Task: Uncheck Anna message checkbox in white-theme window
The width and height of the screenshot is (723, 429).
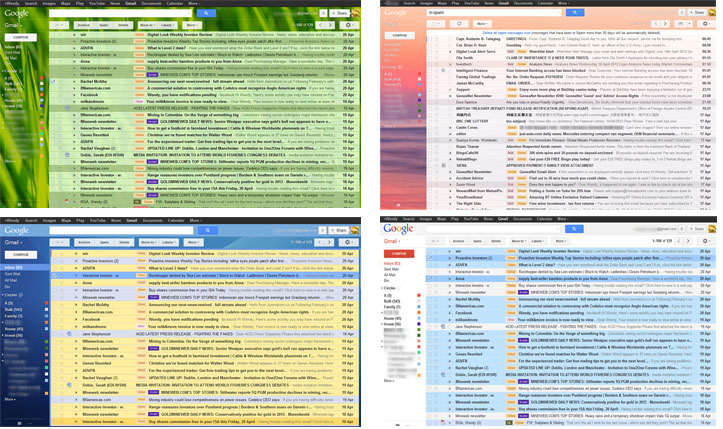Action: (x=430, y=279)
